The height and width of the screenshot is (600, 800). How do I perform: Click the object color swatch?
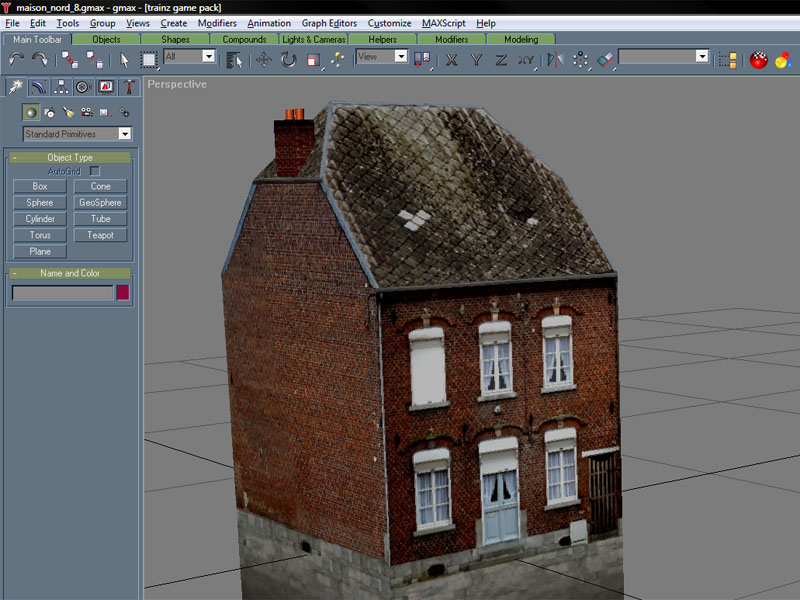[x=123, y=293]
